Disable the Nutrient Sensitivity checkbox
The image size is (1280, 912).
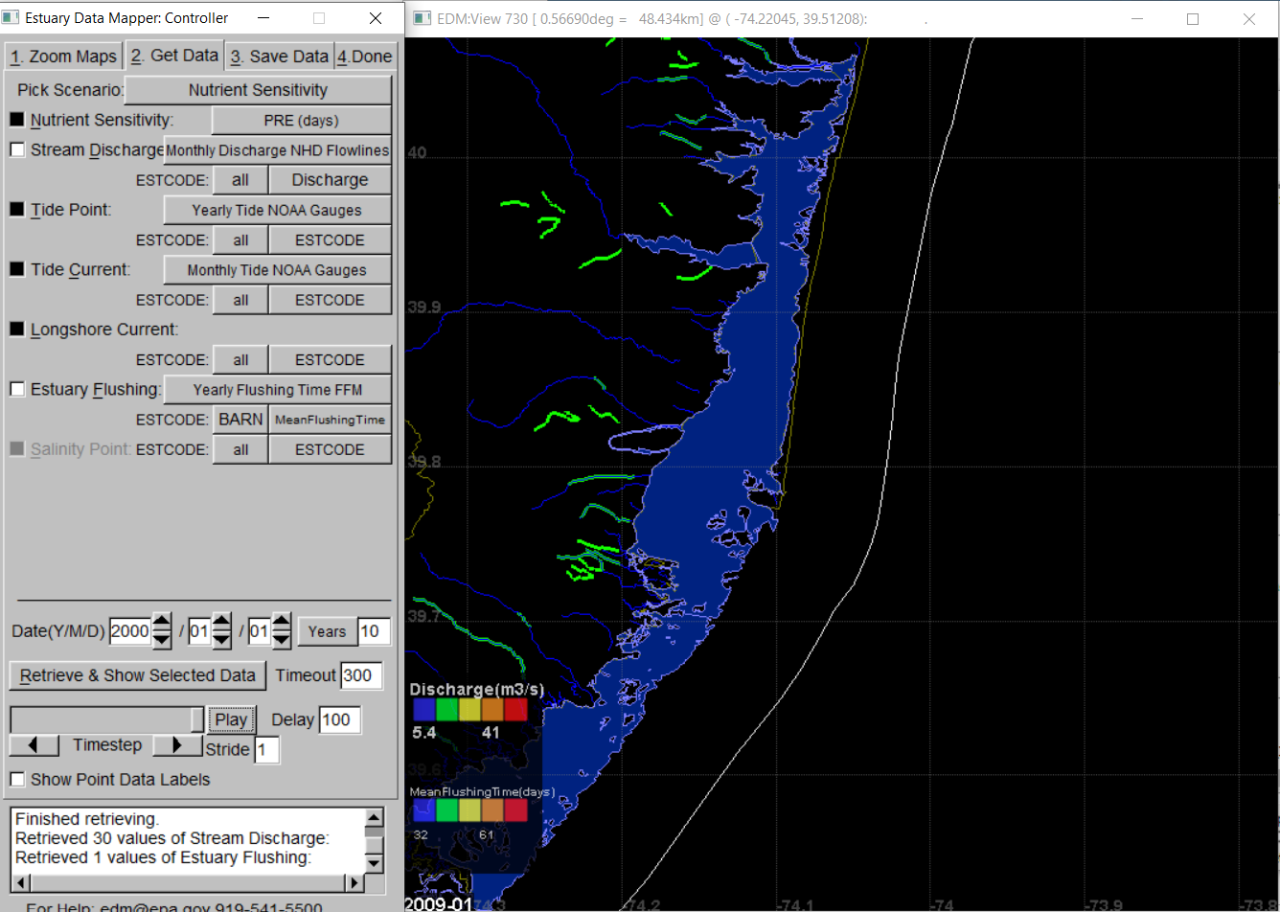(17, 119)
